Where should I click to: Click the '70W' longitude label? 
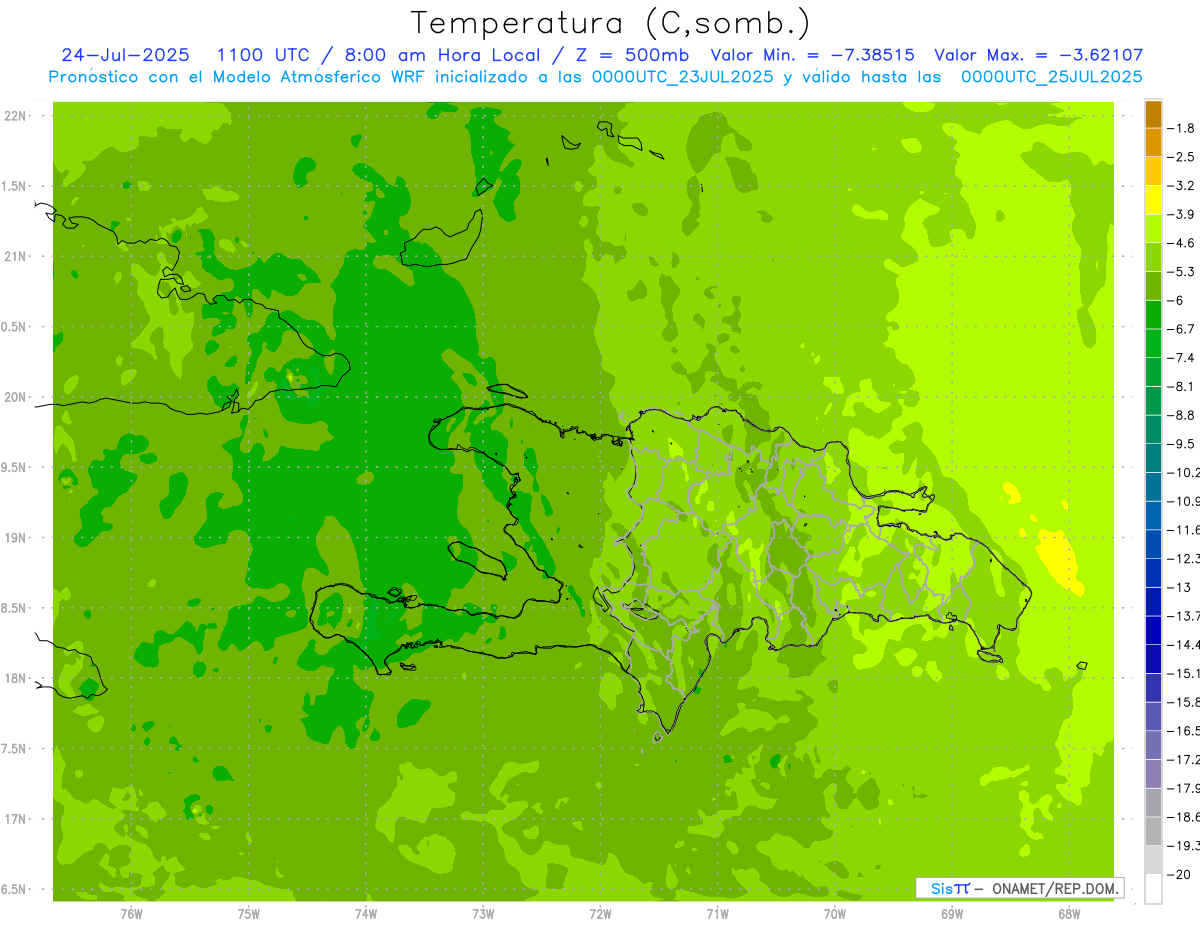pos(834,913)
